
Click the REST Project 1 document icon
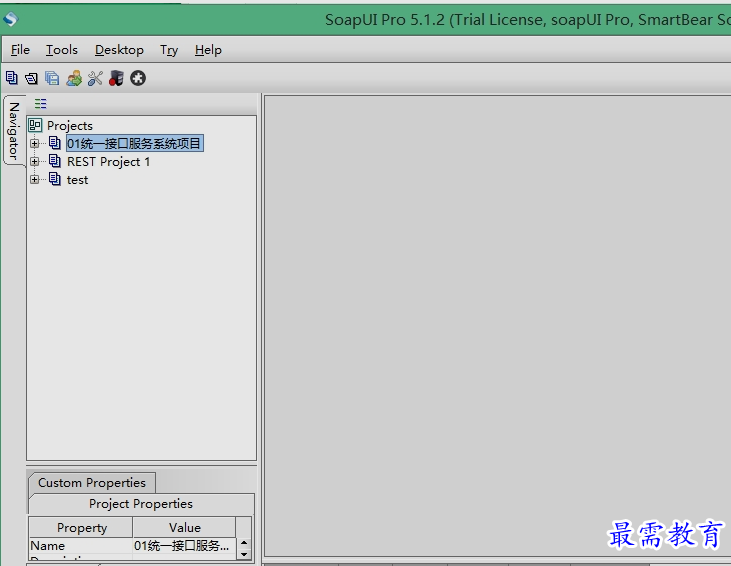55,161
